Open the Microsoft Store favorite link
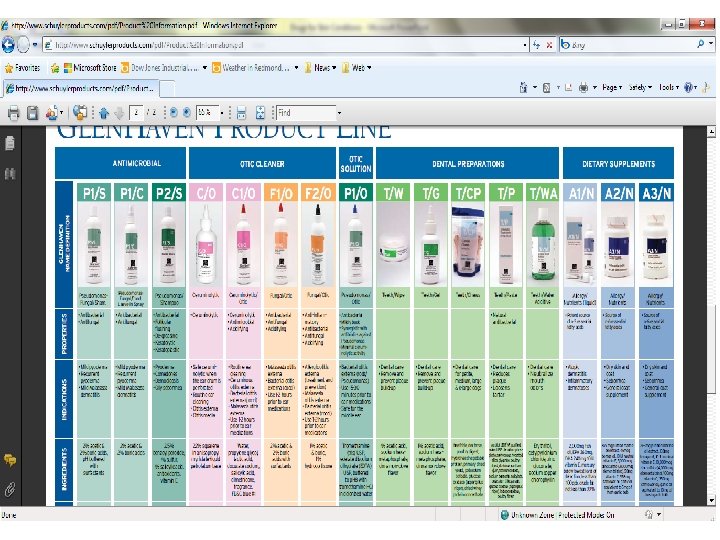Viewport: 720px width, 540px height. click(x=90, y=68)
